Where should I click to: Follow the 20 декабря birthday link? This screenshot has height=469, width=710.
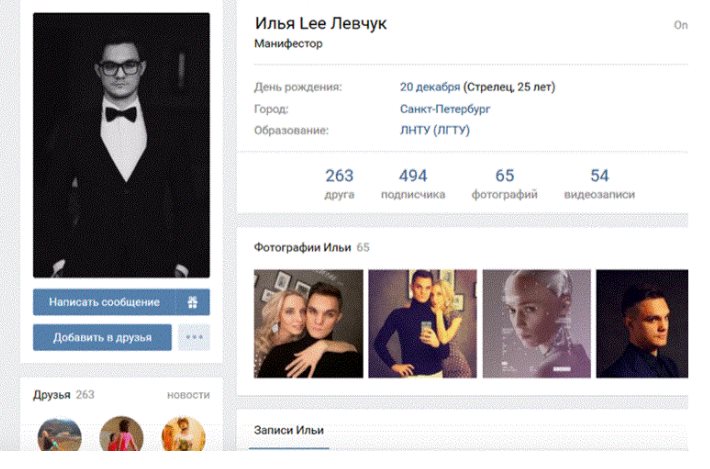point(430,87)
